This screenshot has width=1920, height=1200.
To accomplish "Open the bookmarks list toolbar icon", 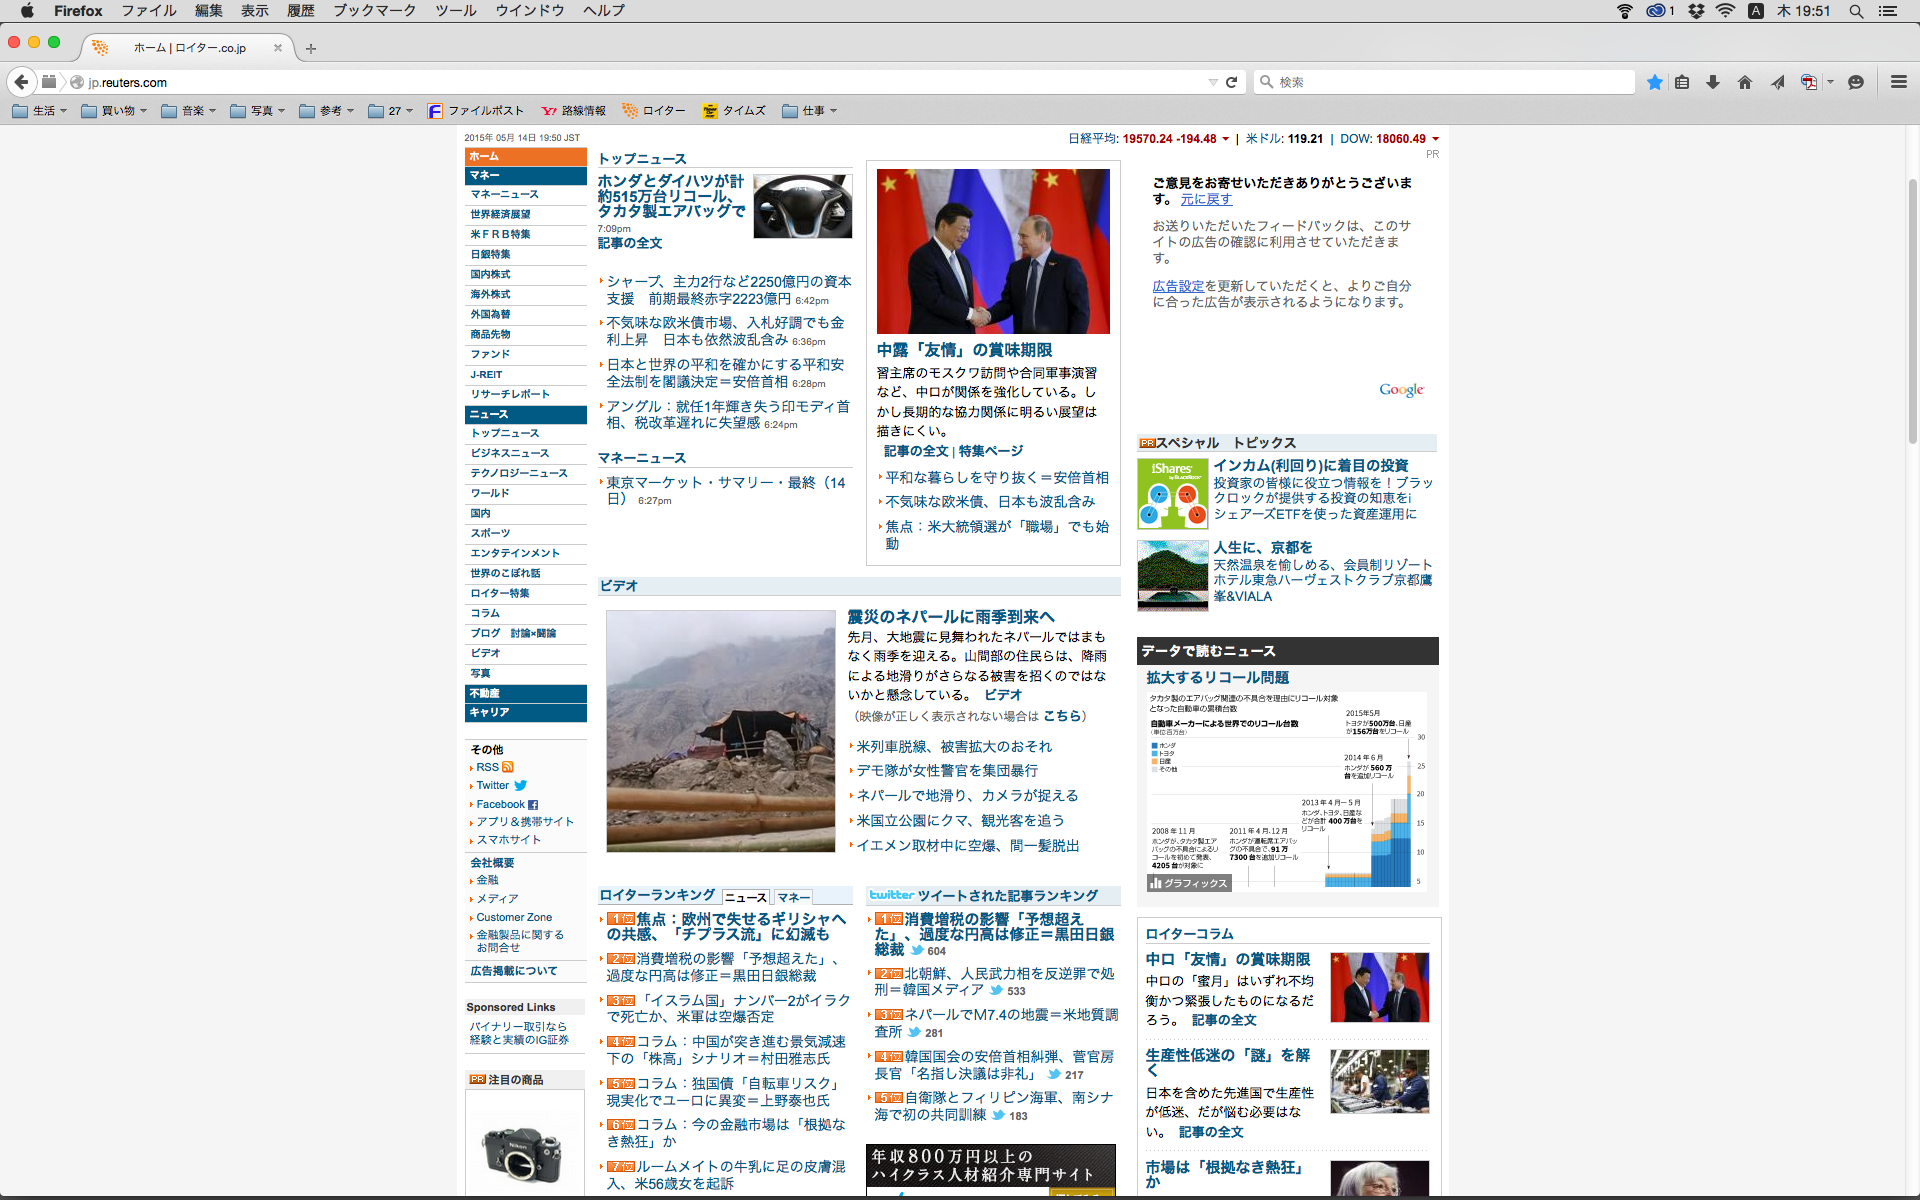I will (1682, 82).
